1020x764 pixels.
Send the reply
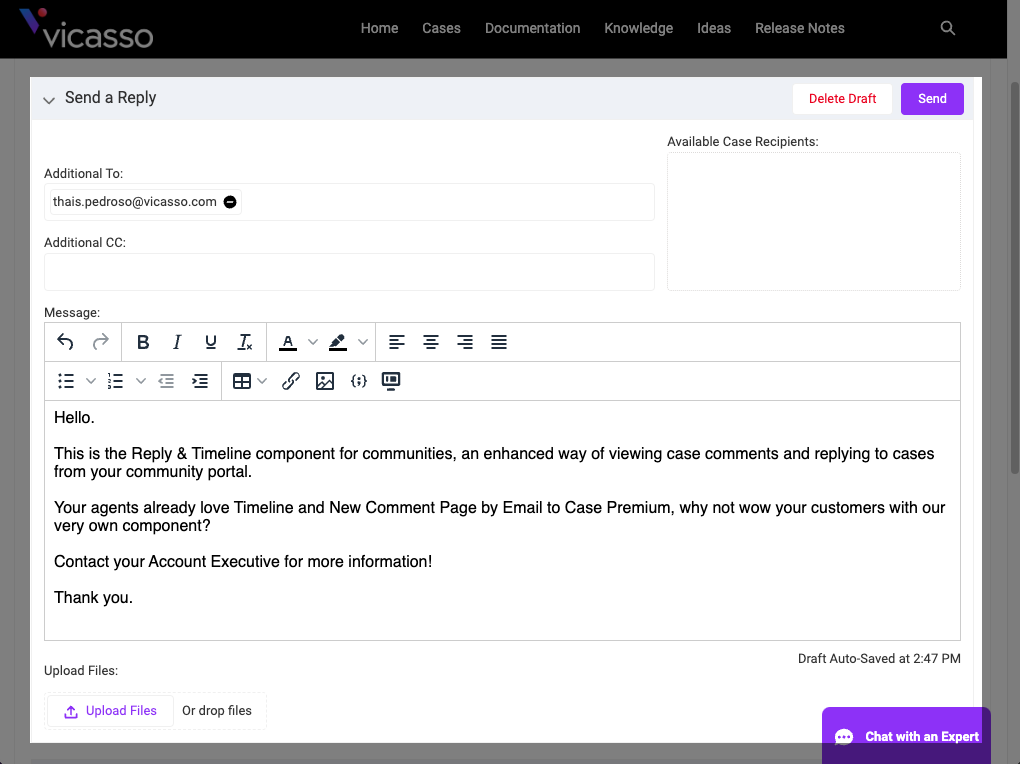click(932, 99)
